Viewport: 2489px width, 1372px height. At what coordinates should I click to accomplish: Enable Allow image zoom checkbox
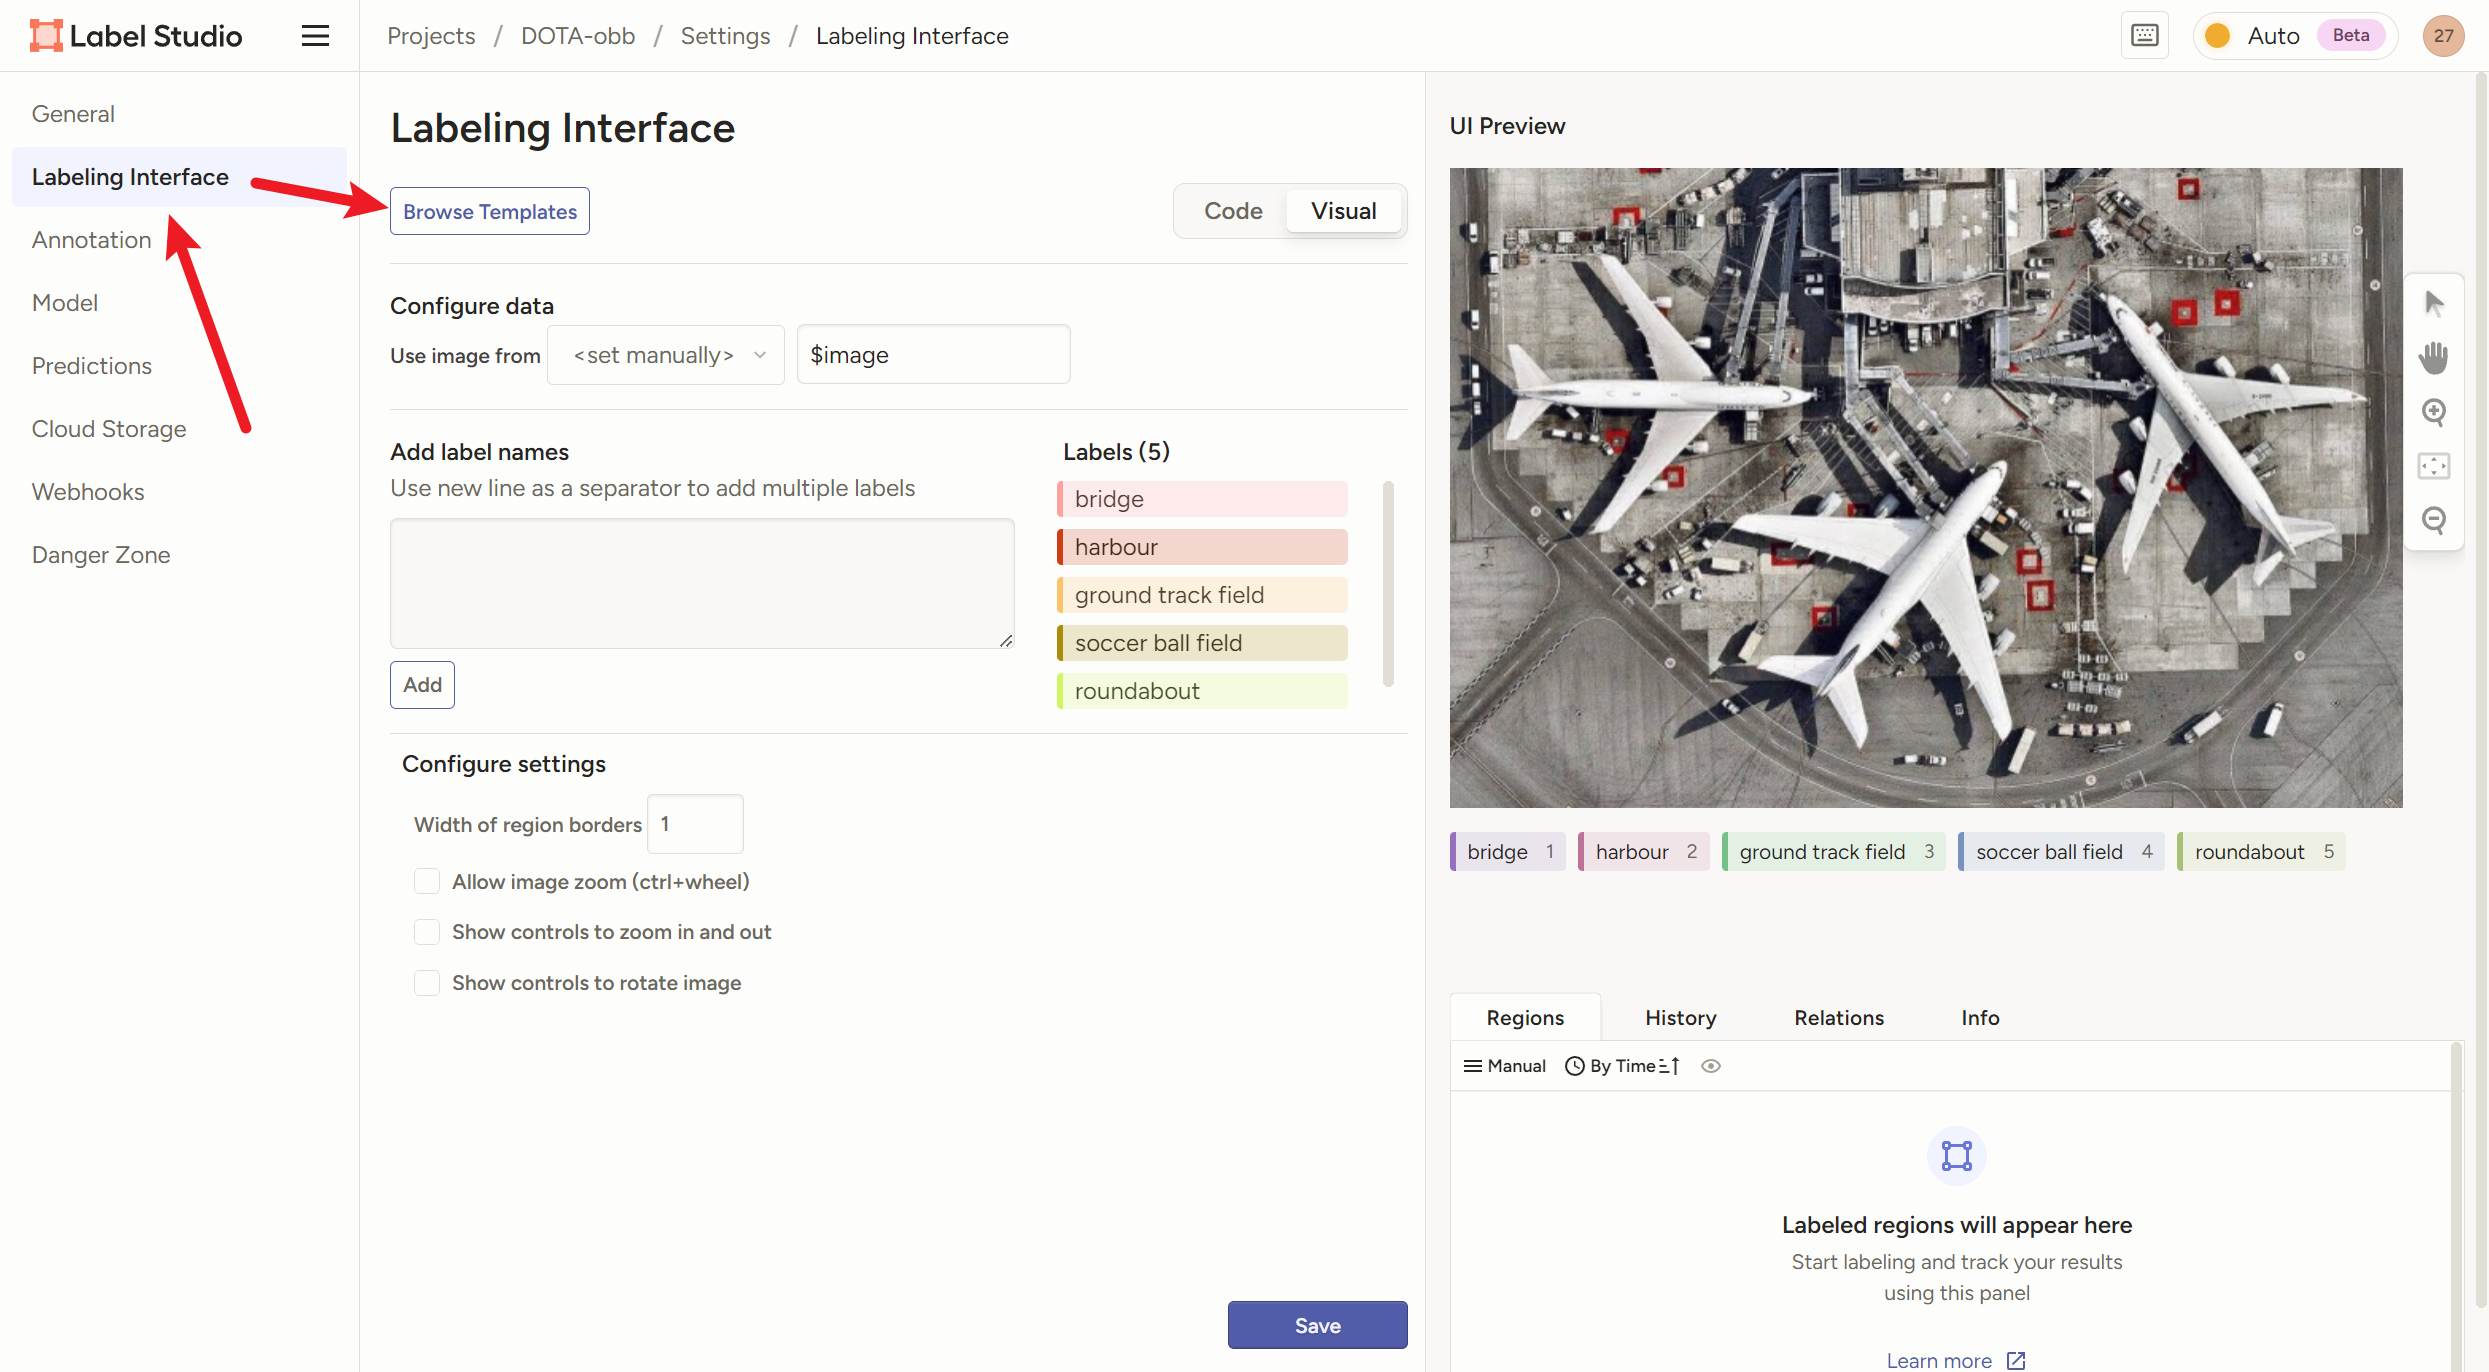[427, 881]
